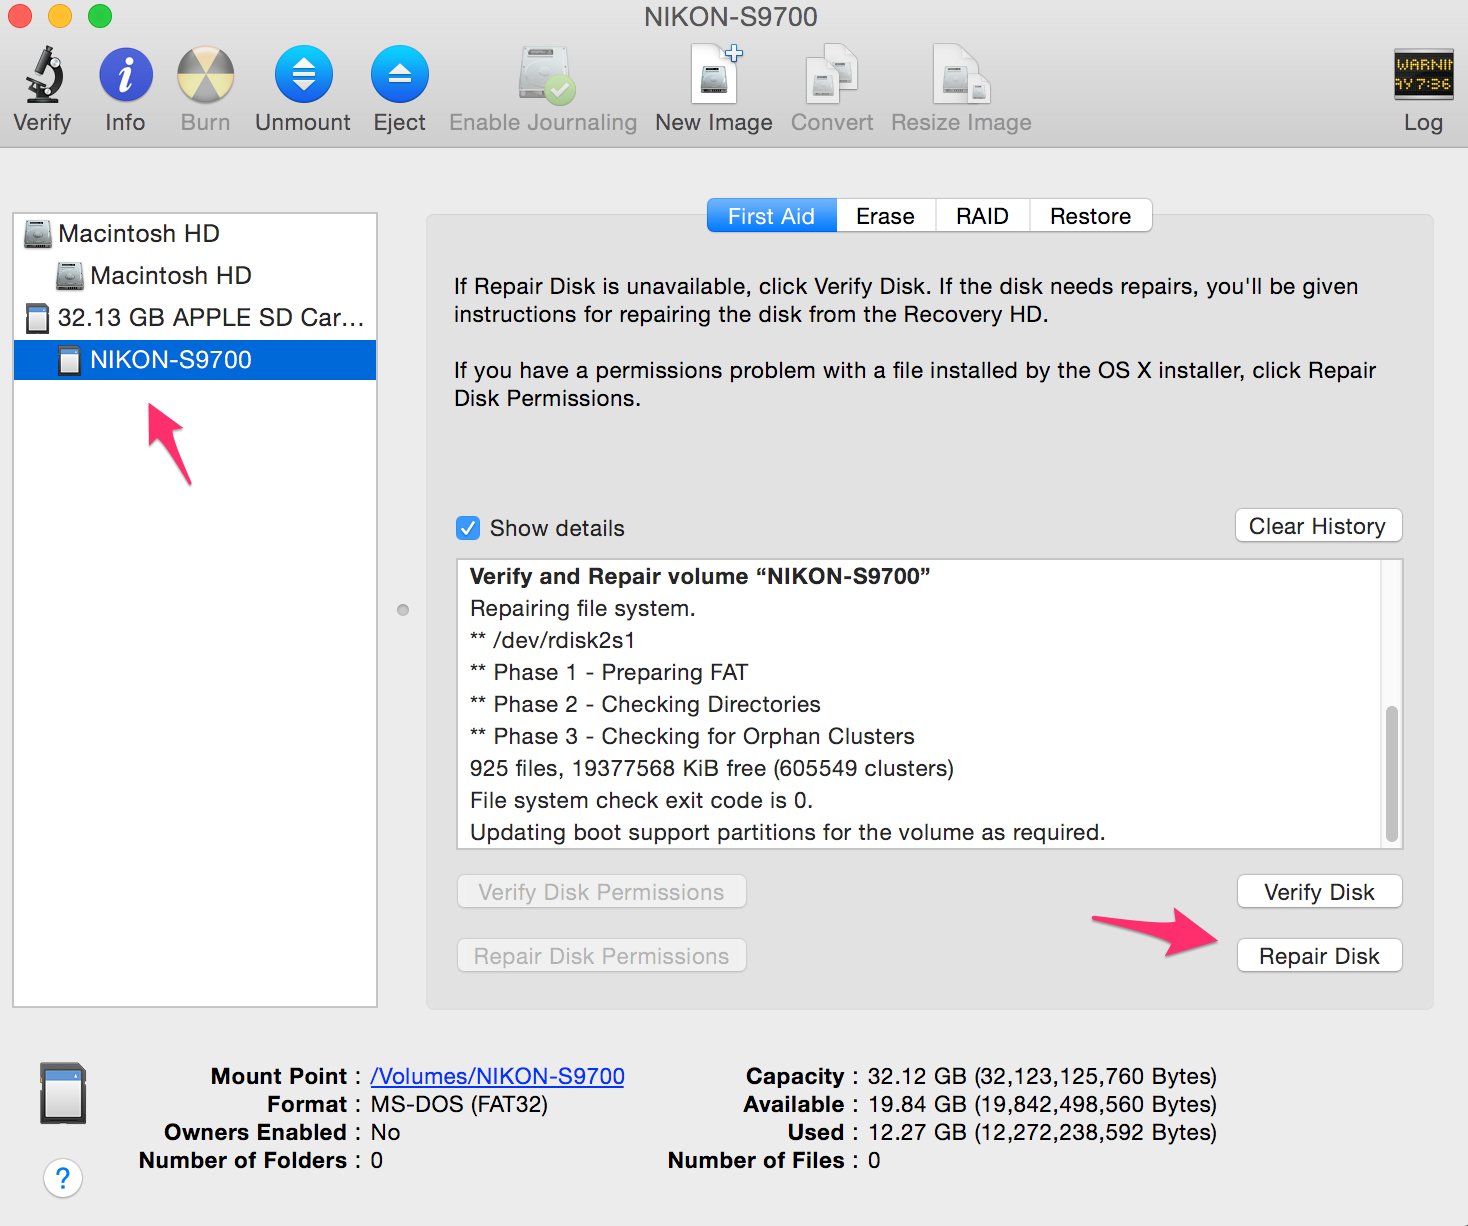
Task: Click the log line "Phase 3 - Checking for Orphan Clusters"
Action: [704, 736]
